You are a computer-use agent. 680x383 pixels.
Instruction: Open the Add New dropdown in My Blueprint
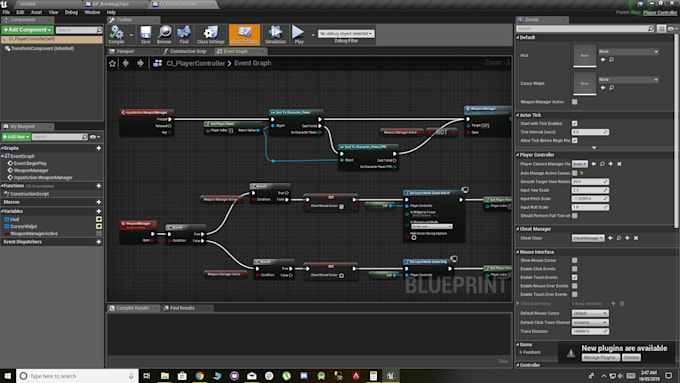(16, 137)
